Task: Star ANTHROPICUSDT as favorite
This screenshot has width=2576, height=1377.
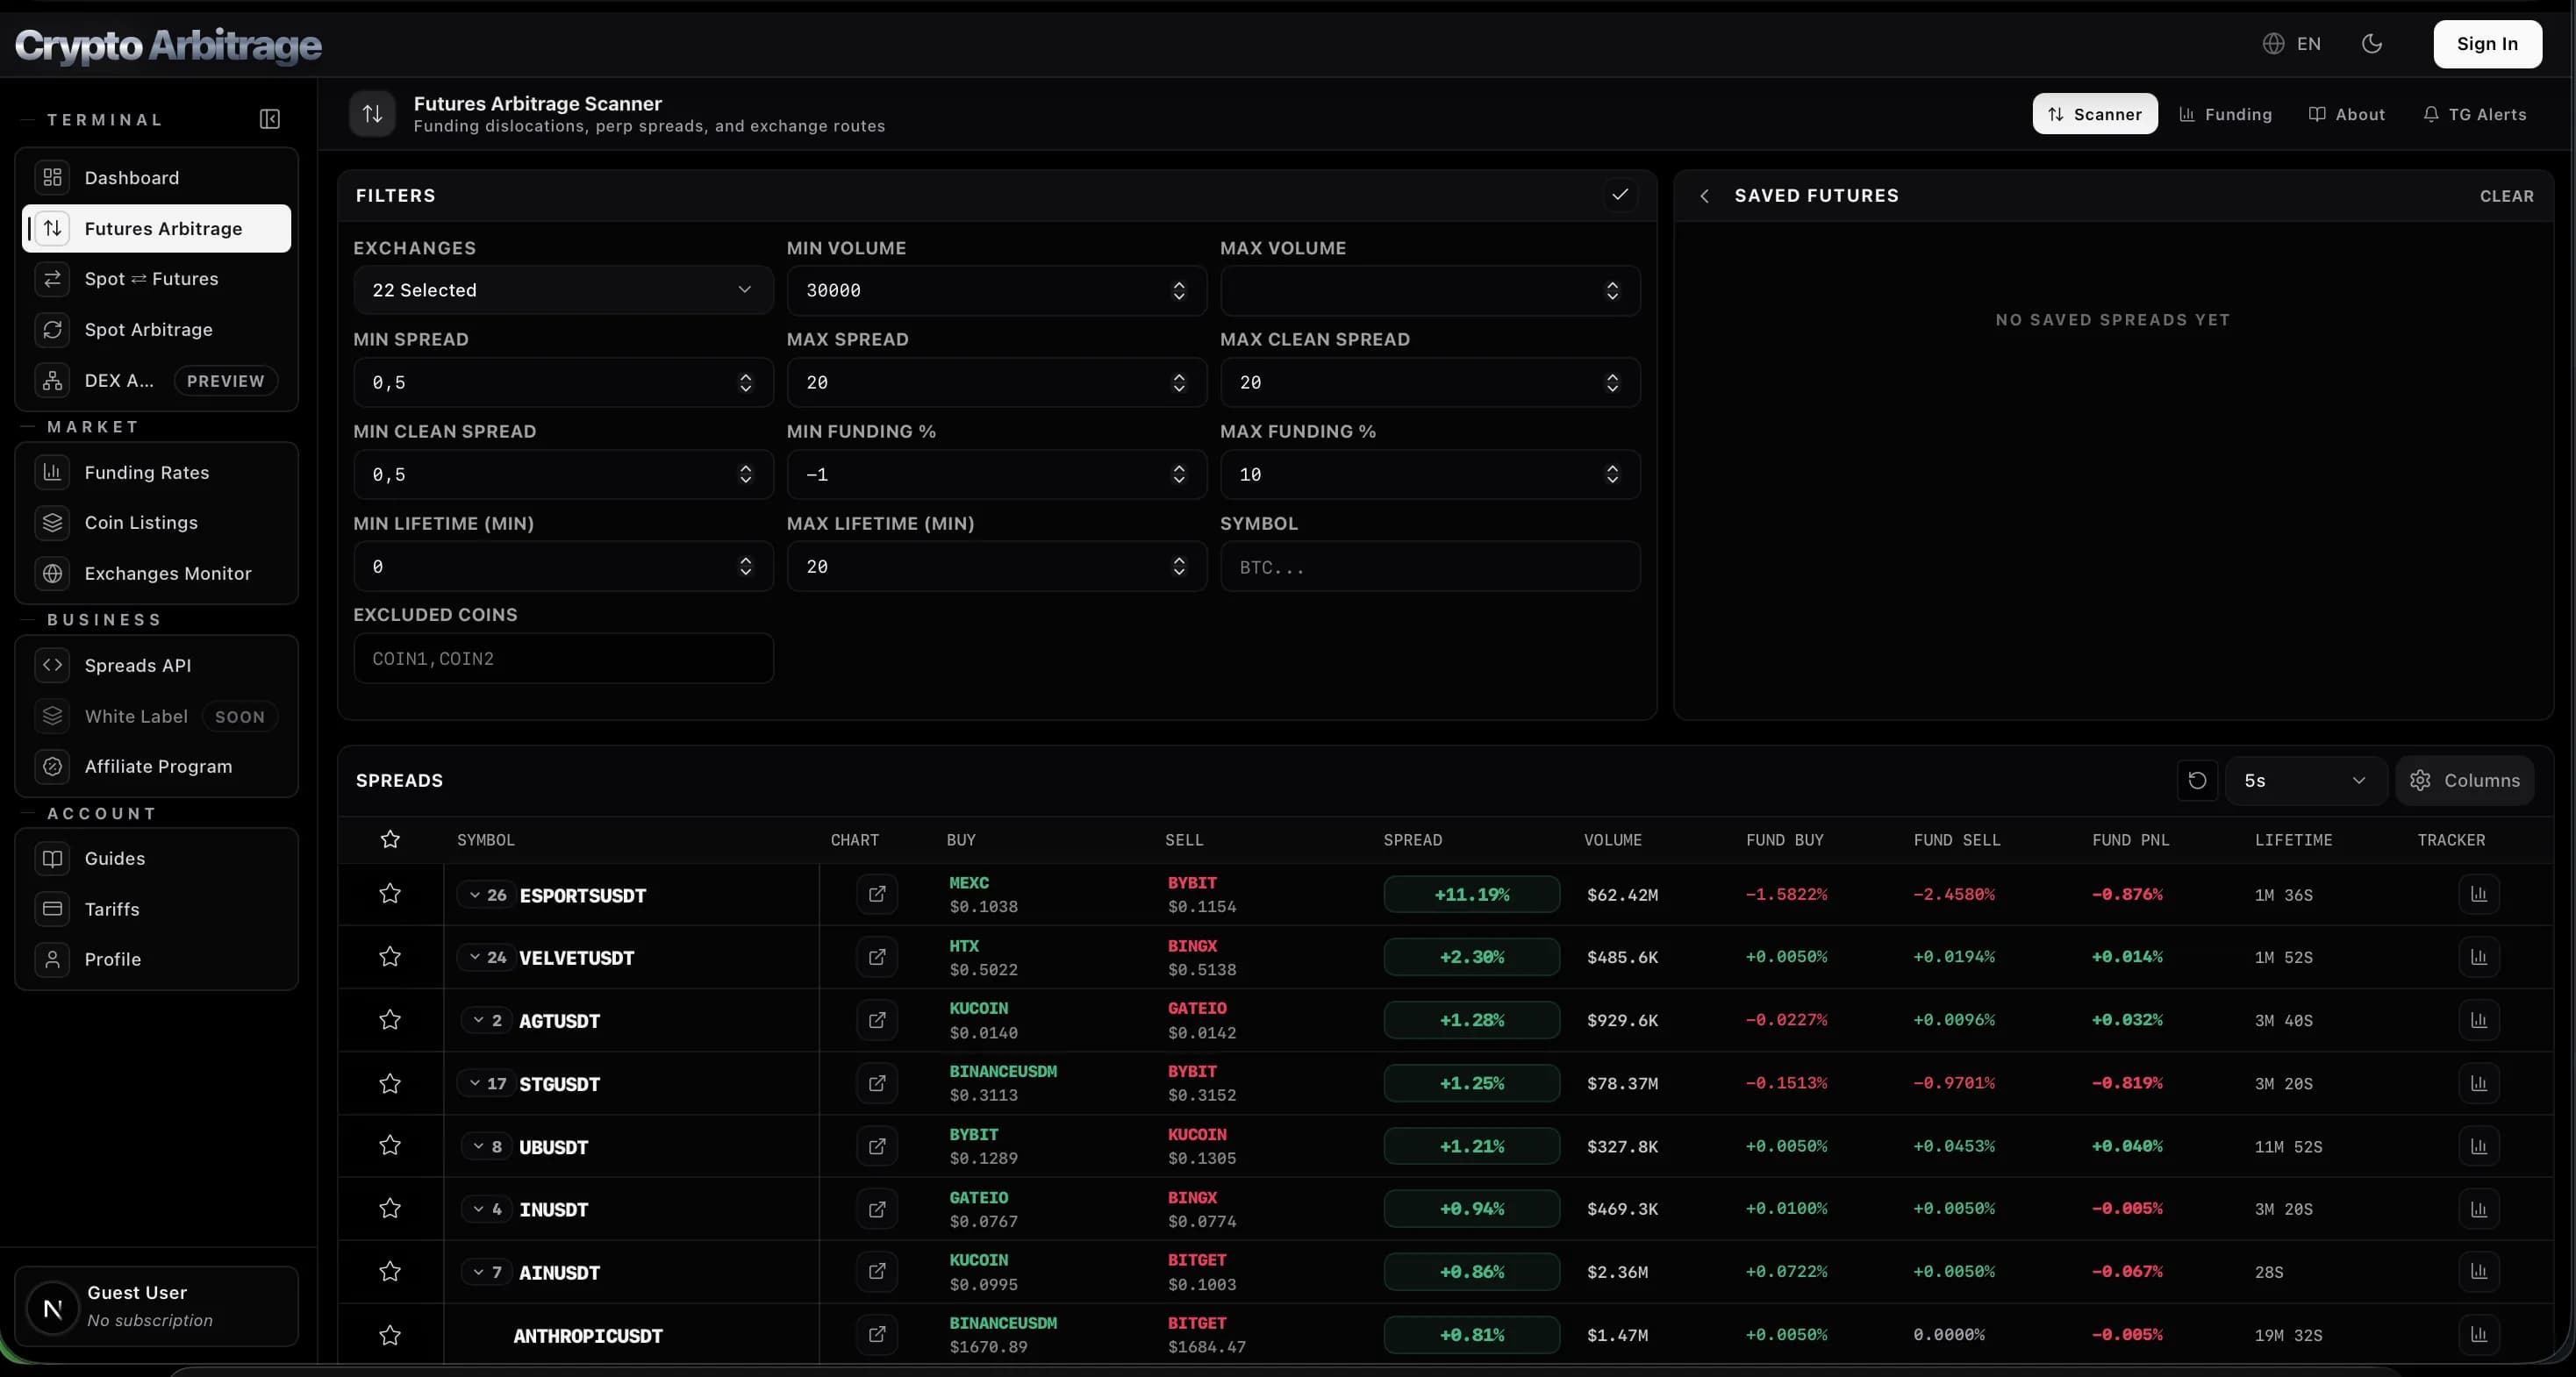Action: (390, 1335)
